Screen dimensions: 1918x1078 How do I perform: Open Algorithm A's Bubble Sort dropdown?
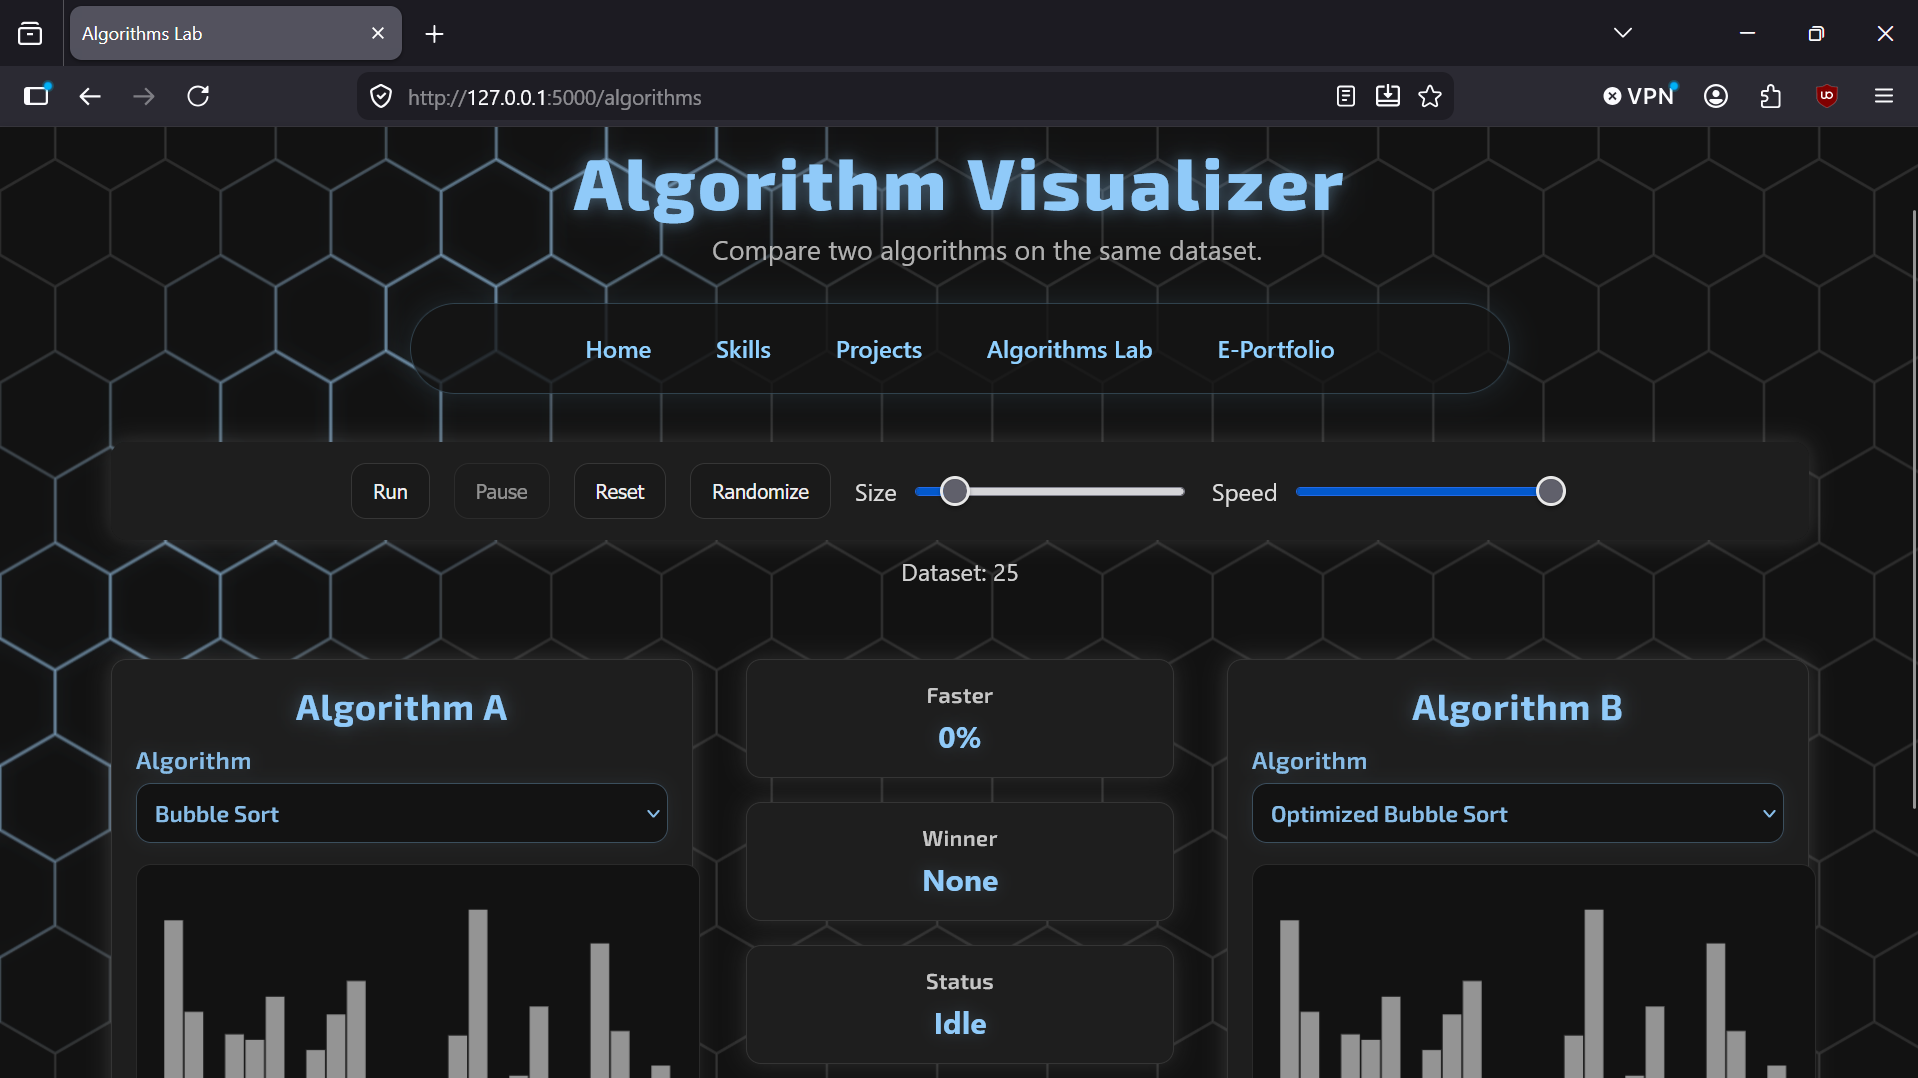(402, 814)
